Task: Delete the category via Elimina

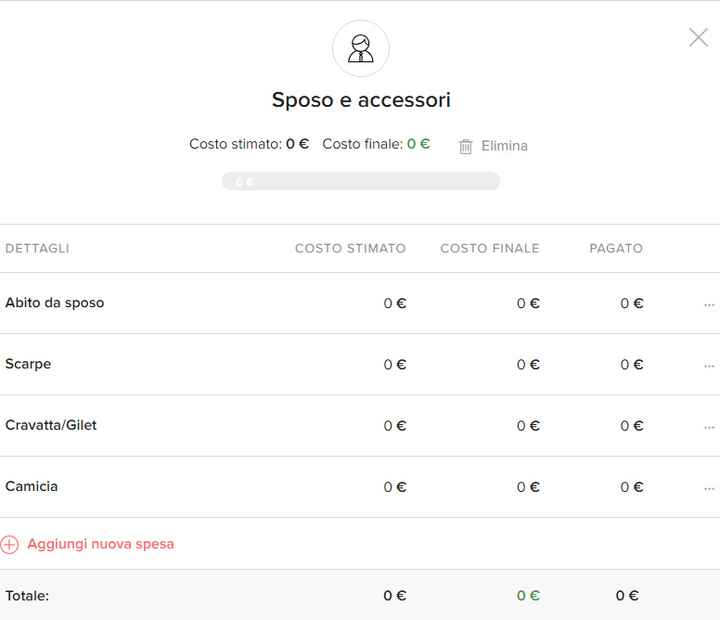Action: [504, 146]
